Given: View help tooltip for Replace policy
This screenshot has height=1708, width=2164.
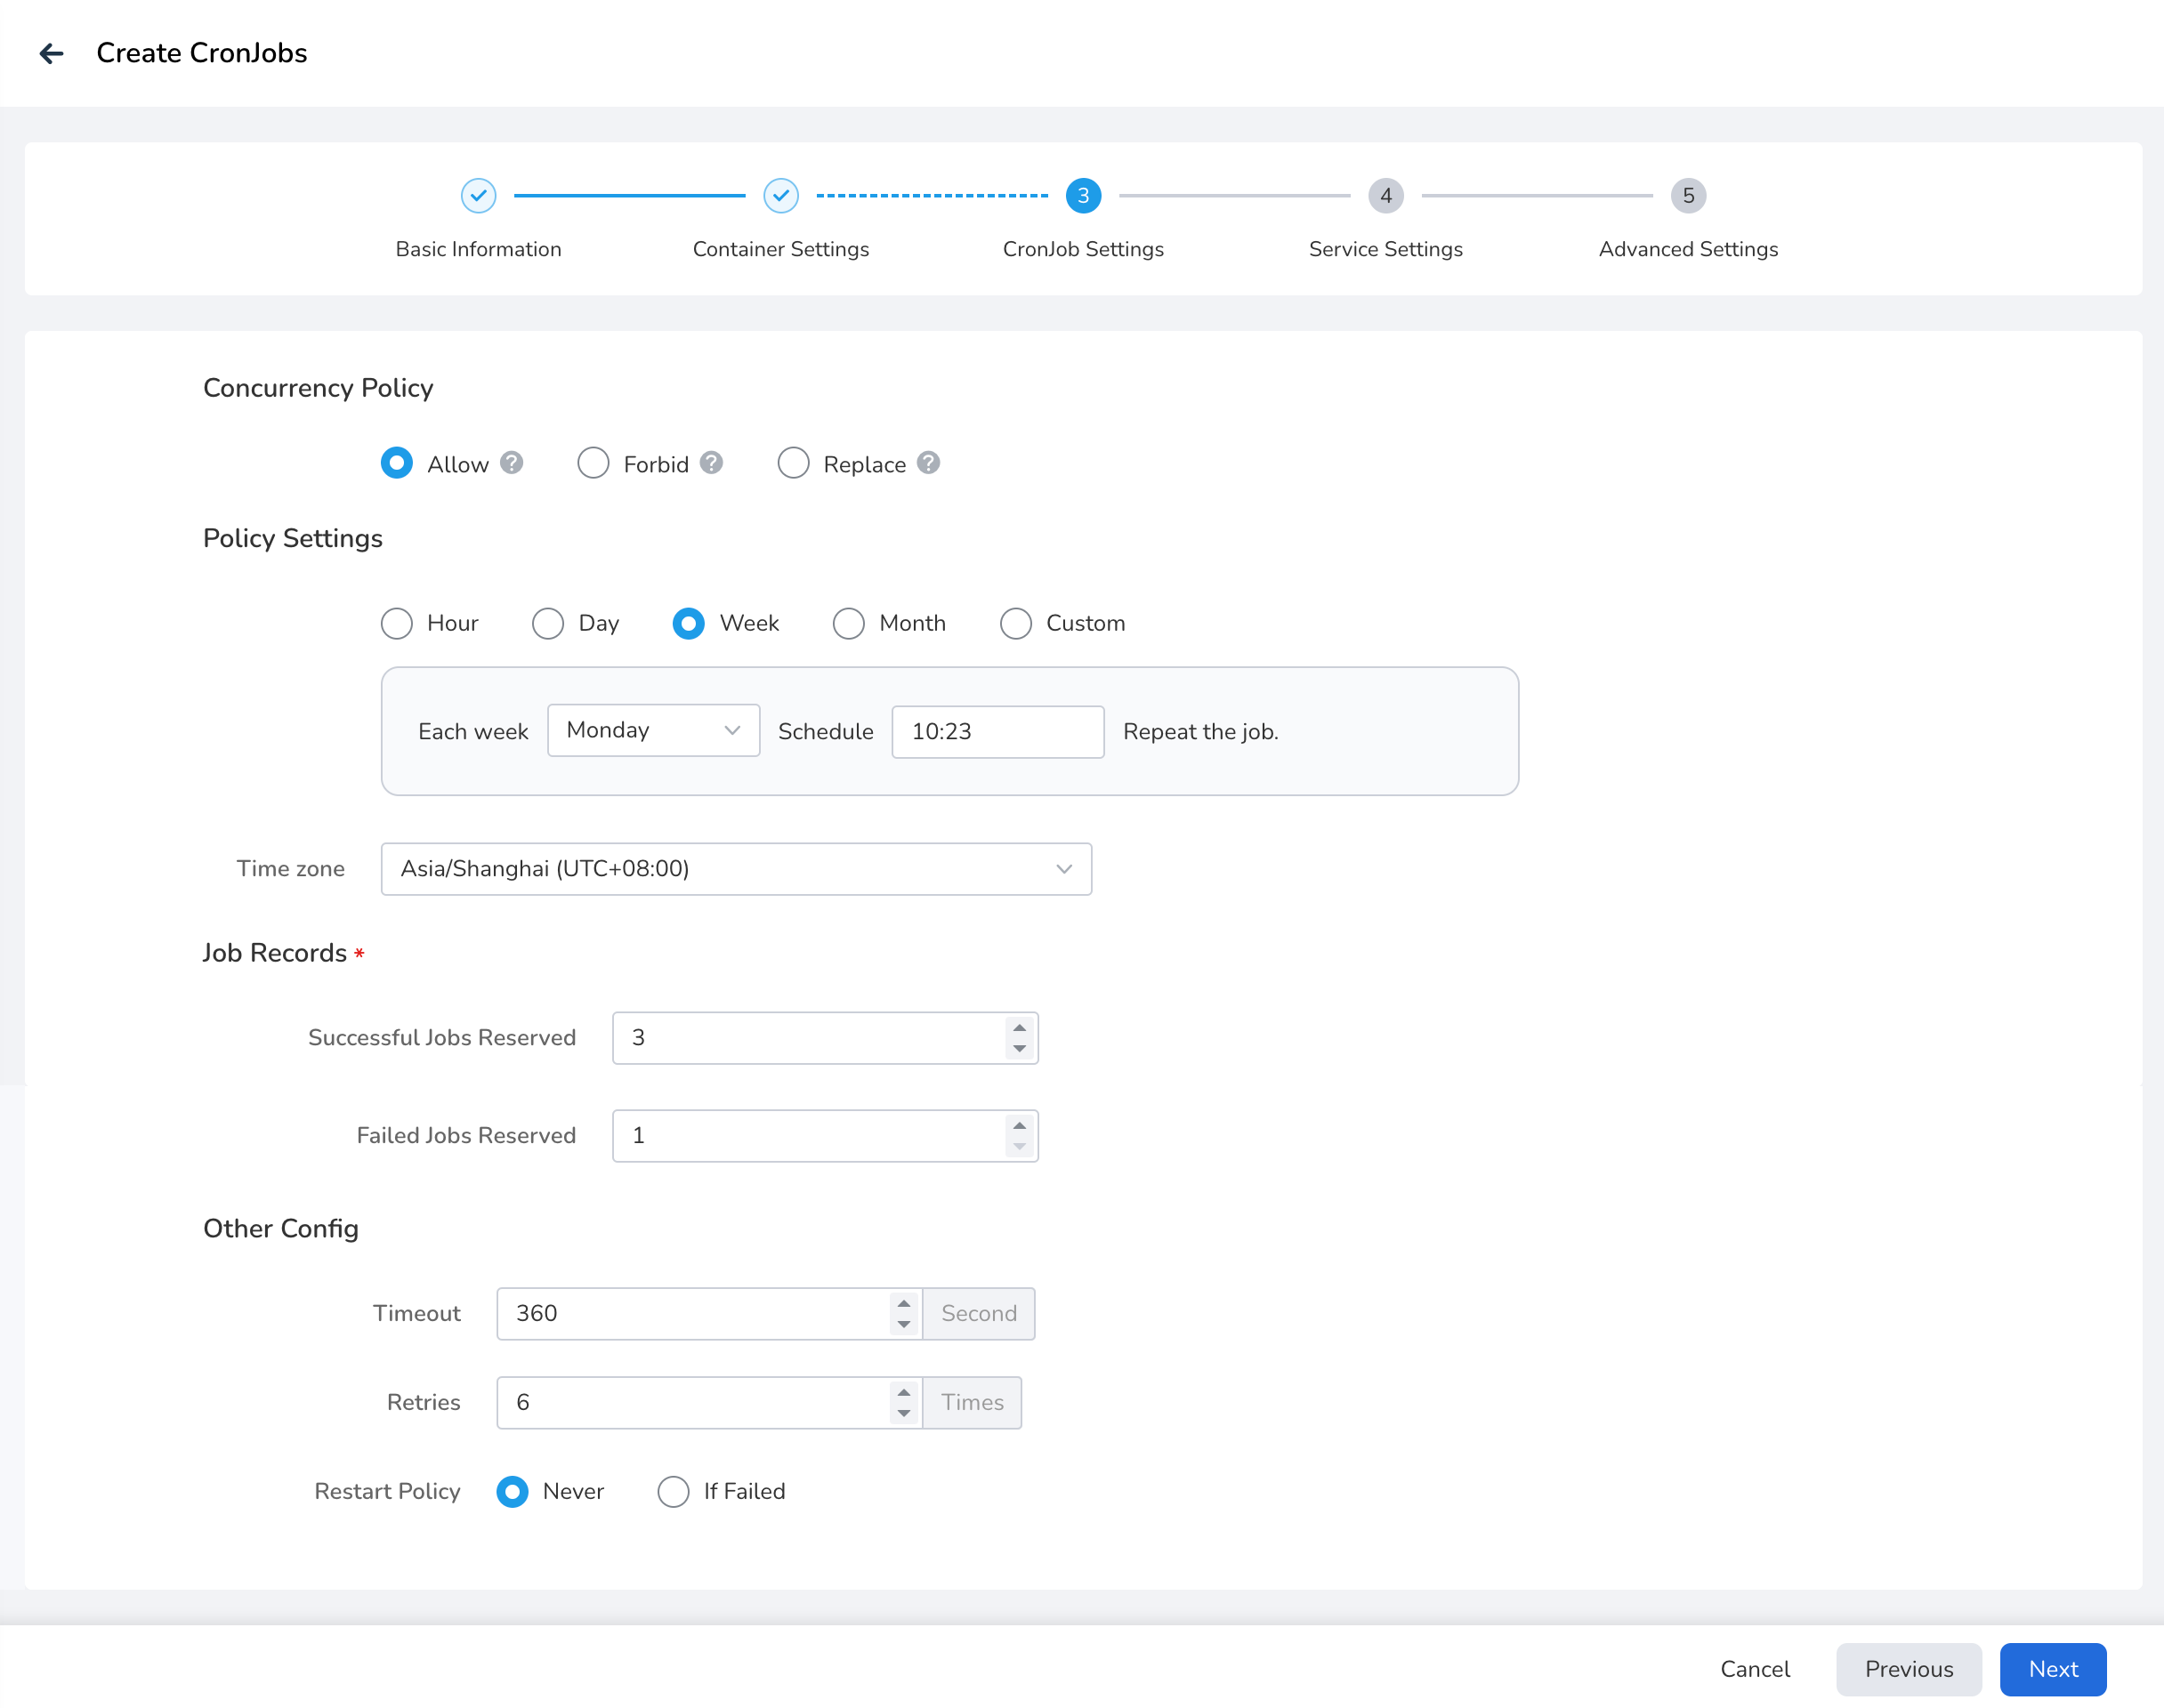Looking at the screenshot, I should click(x=928, y=463).
